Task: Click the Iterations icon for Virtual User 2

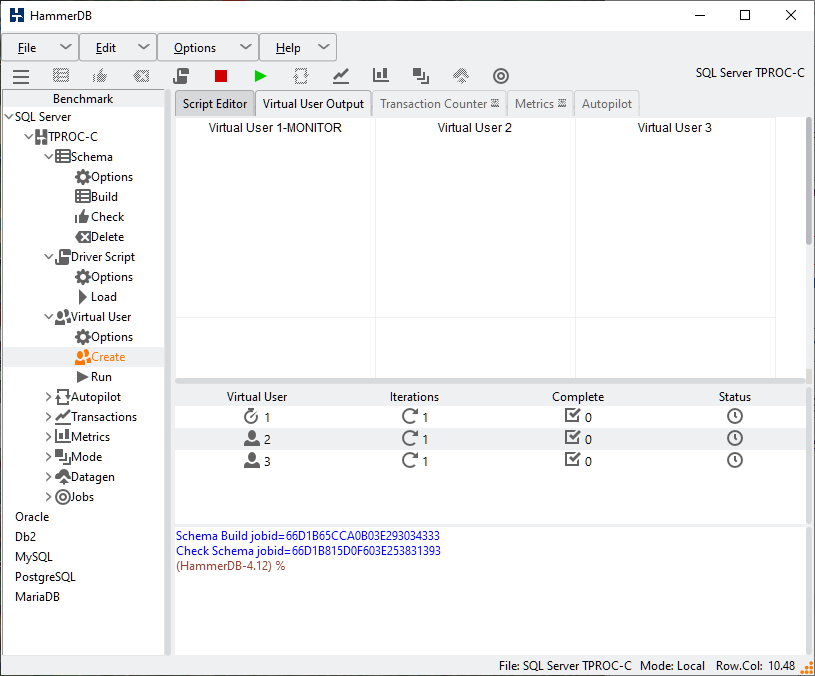Action: pos(410,438)
